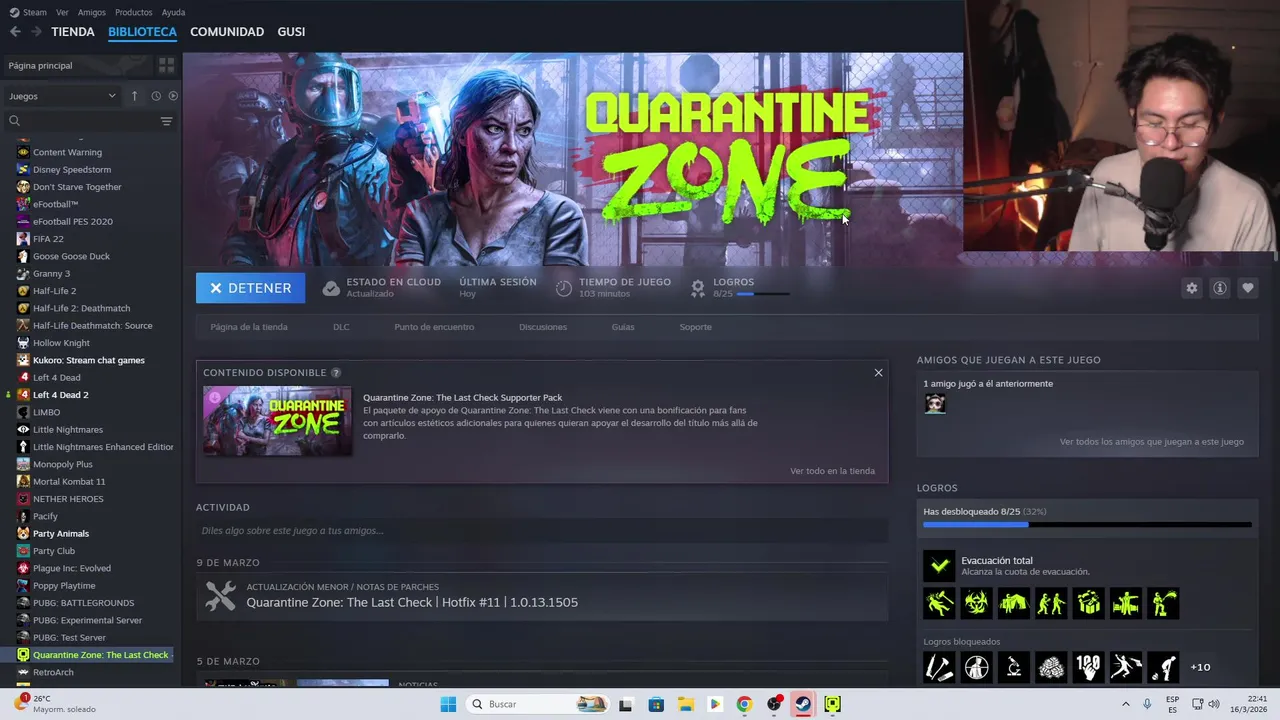Toggle the ready-to-play filter
Viewport: 1280px width, 720px height.
tap(173, 96)
